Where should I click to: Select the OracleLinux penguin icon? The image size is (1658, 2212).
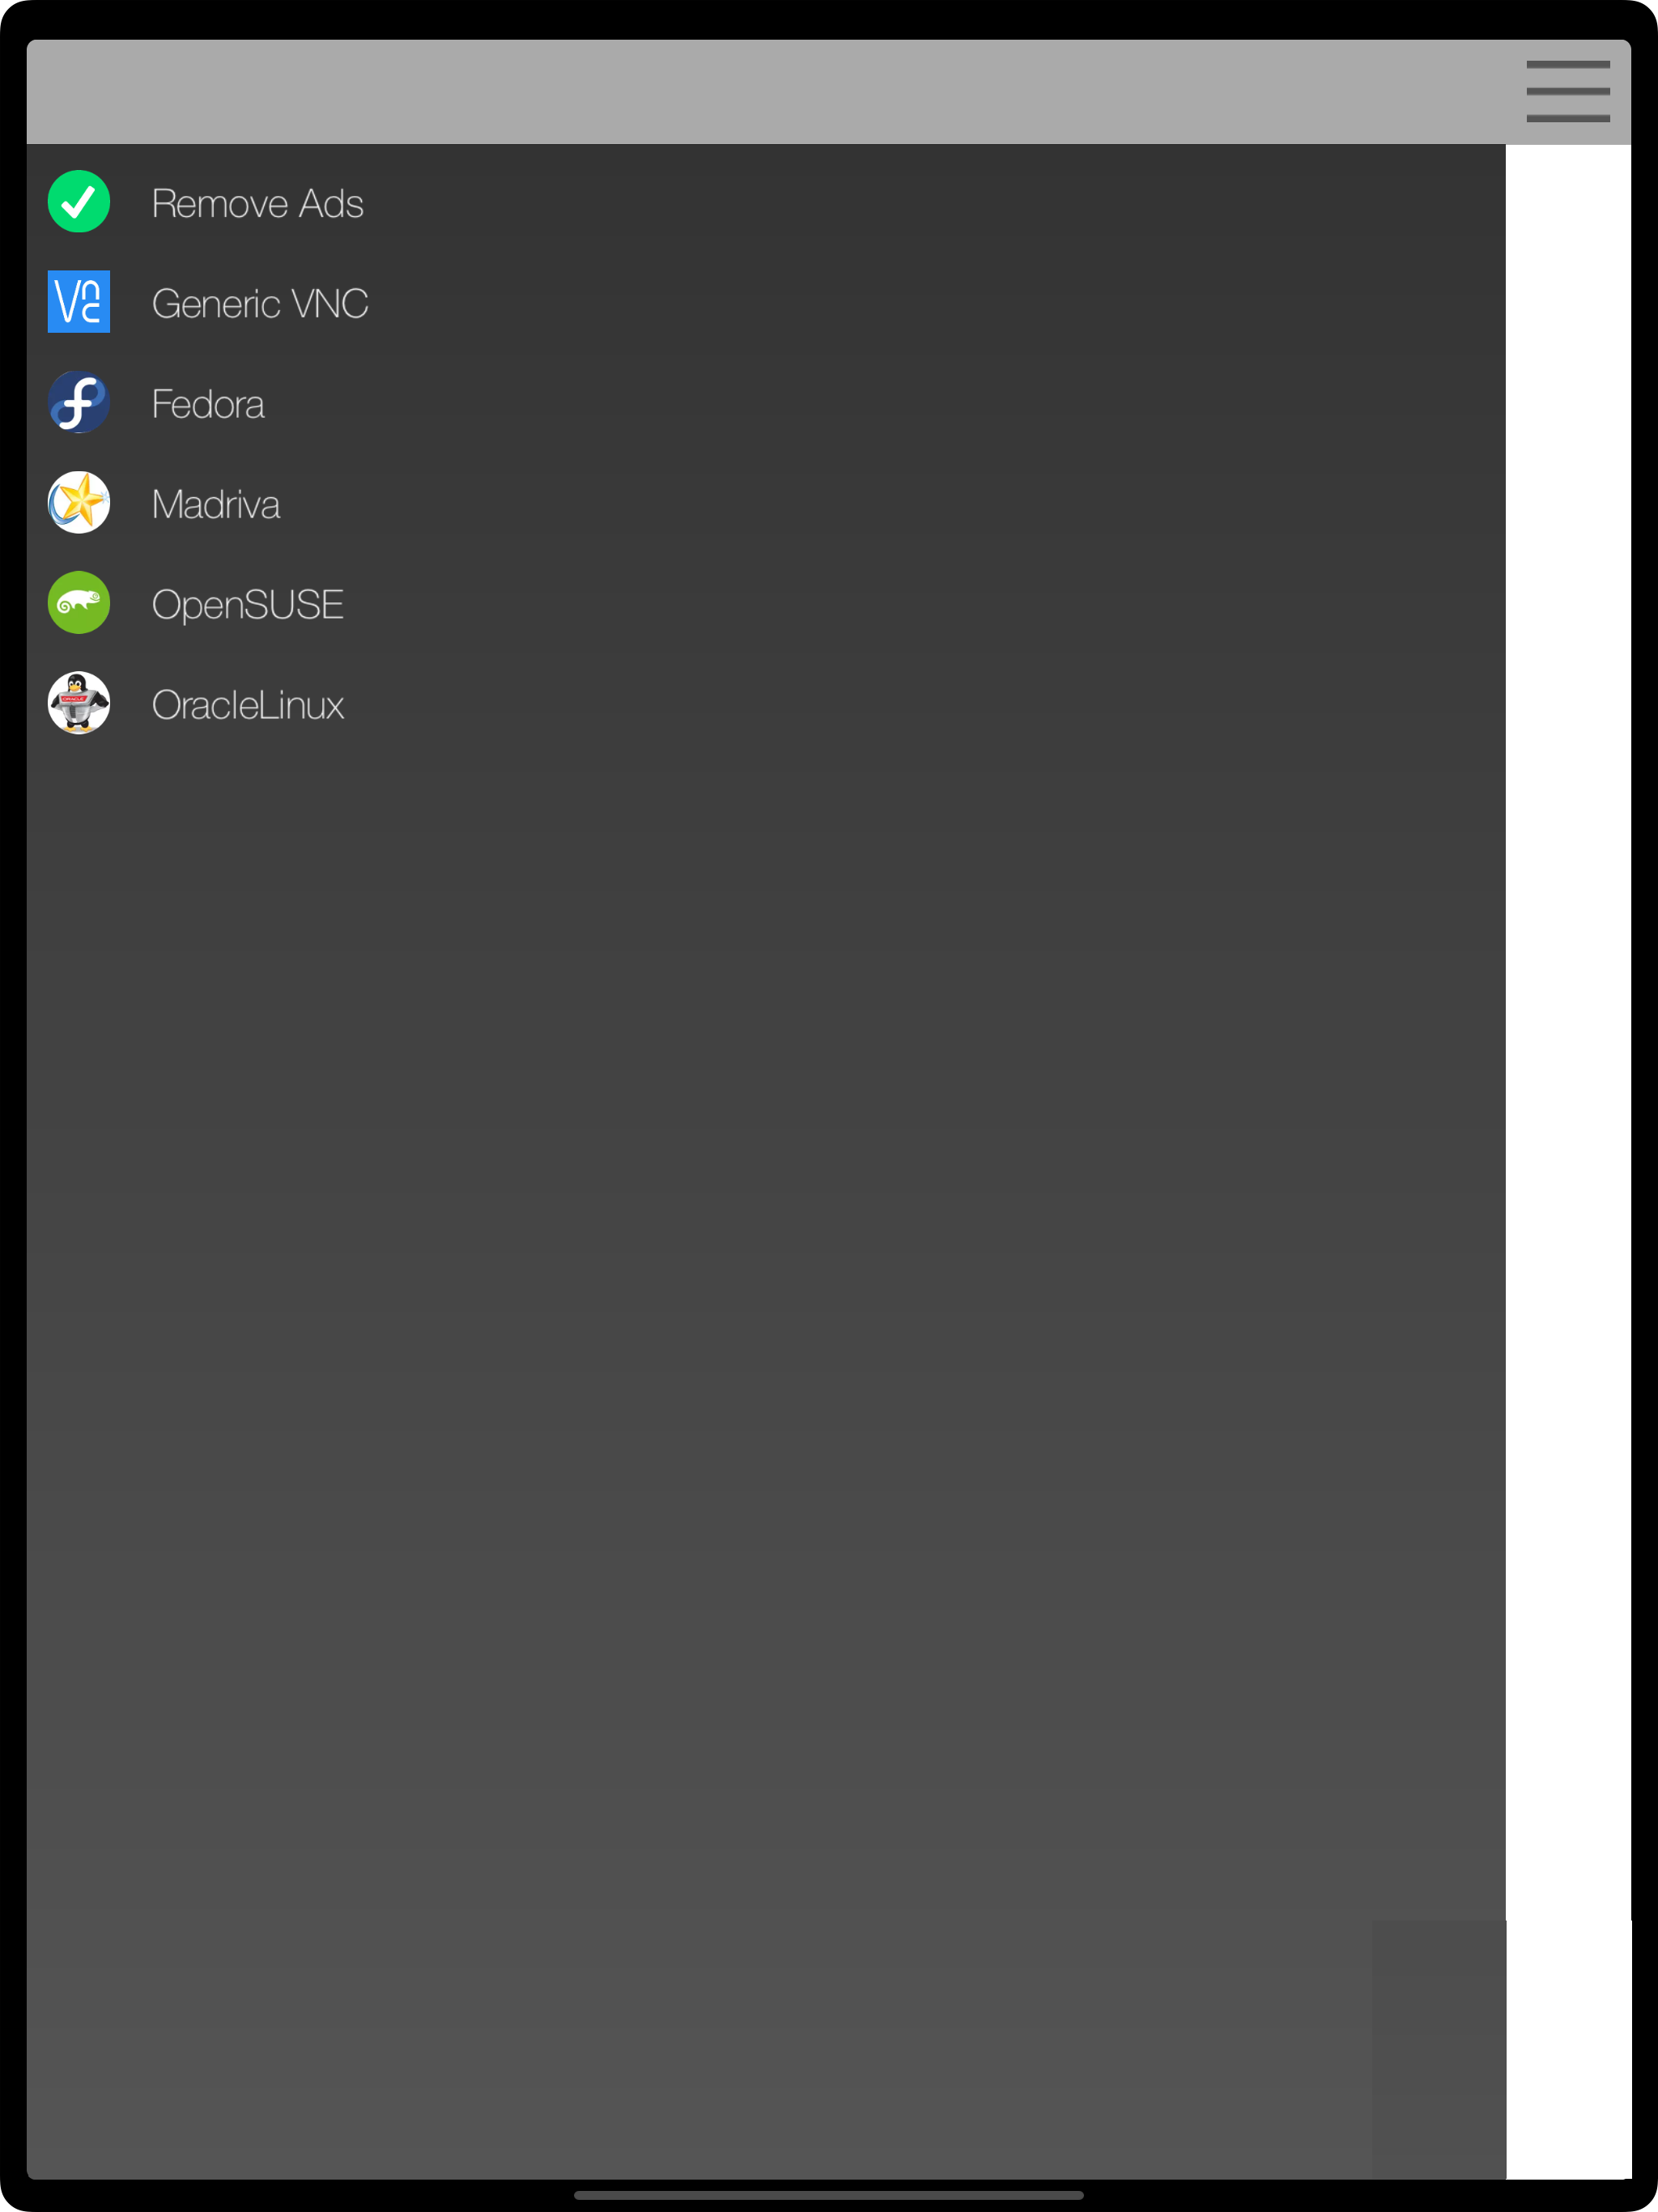79,703
